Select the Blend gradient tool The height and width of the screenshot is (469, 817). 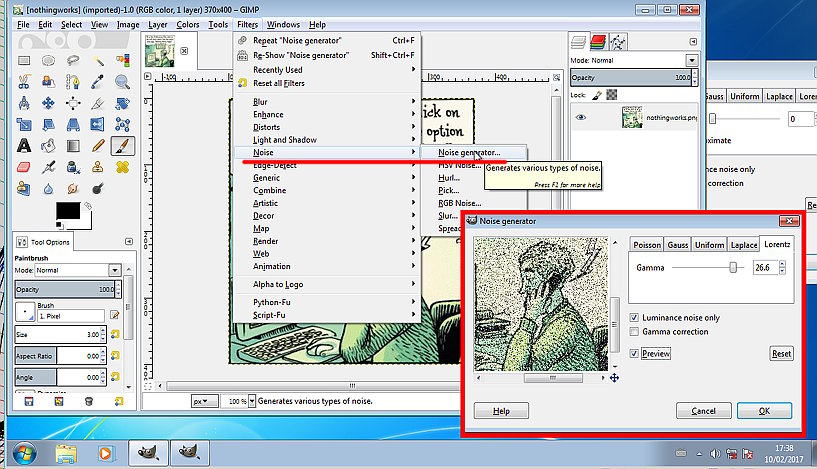[x=73, y=146]
